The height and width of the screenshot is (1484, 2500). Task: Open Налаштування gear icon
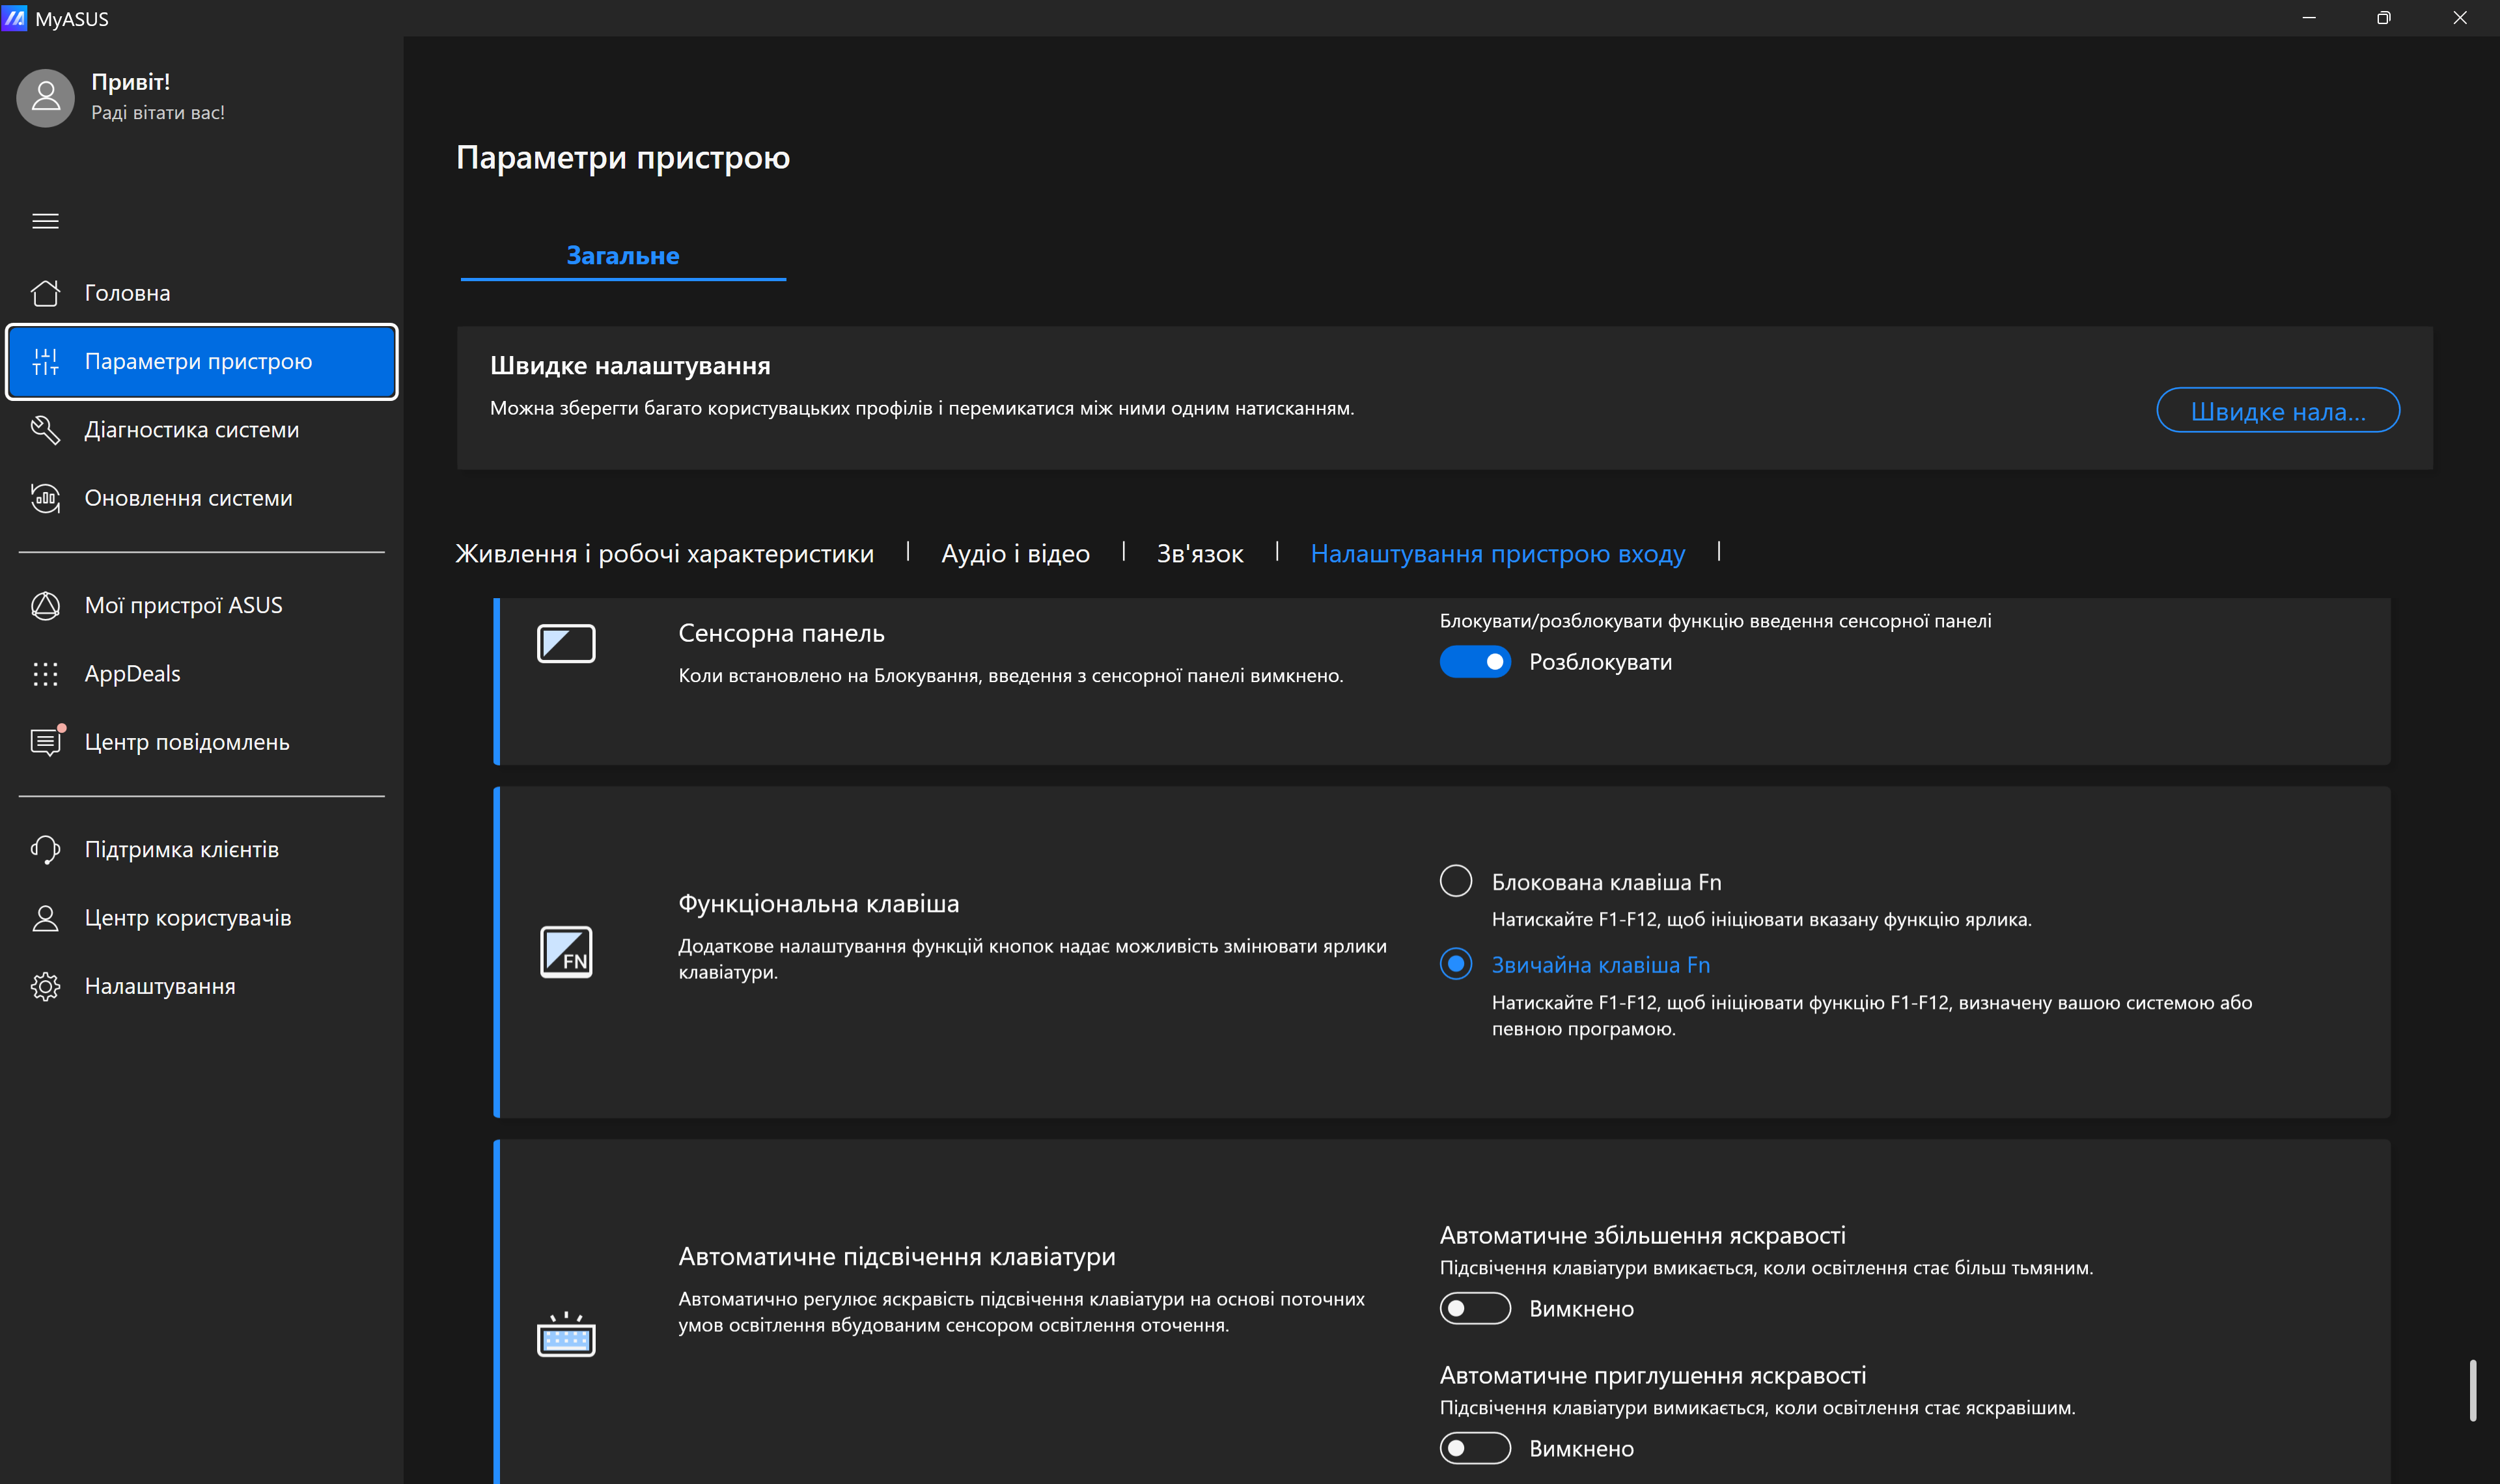[45, 986]
